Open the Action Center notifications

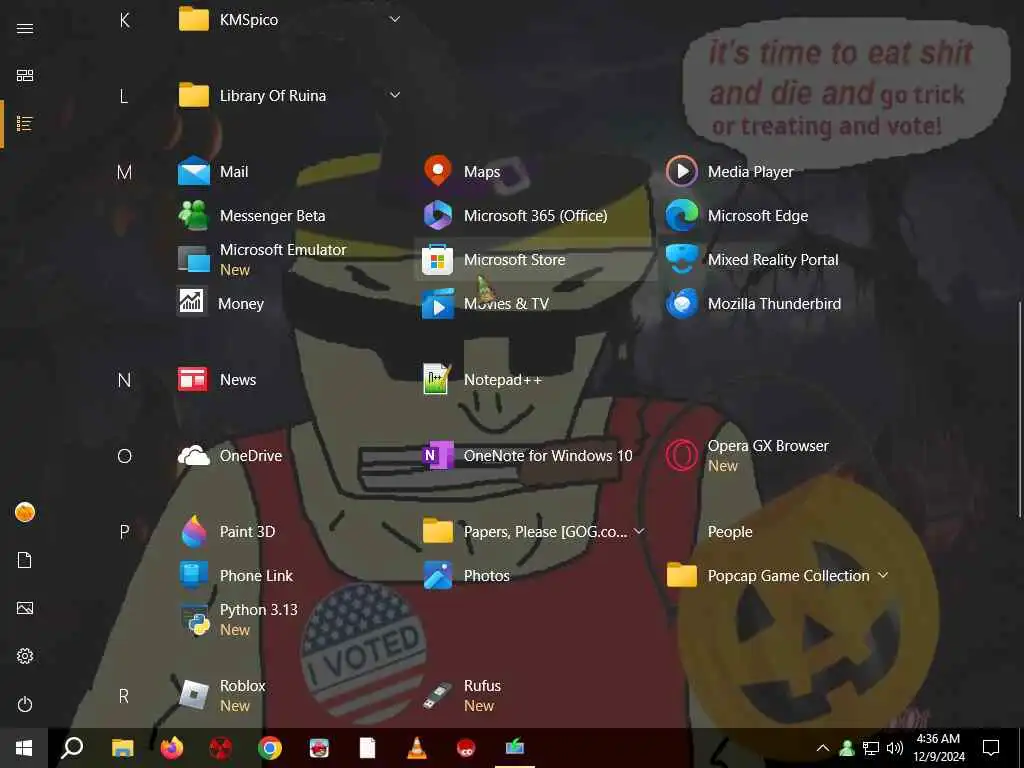(991, 748)
